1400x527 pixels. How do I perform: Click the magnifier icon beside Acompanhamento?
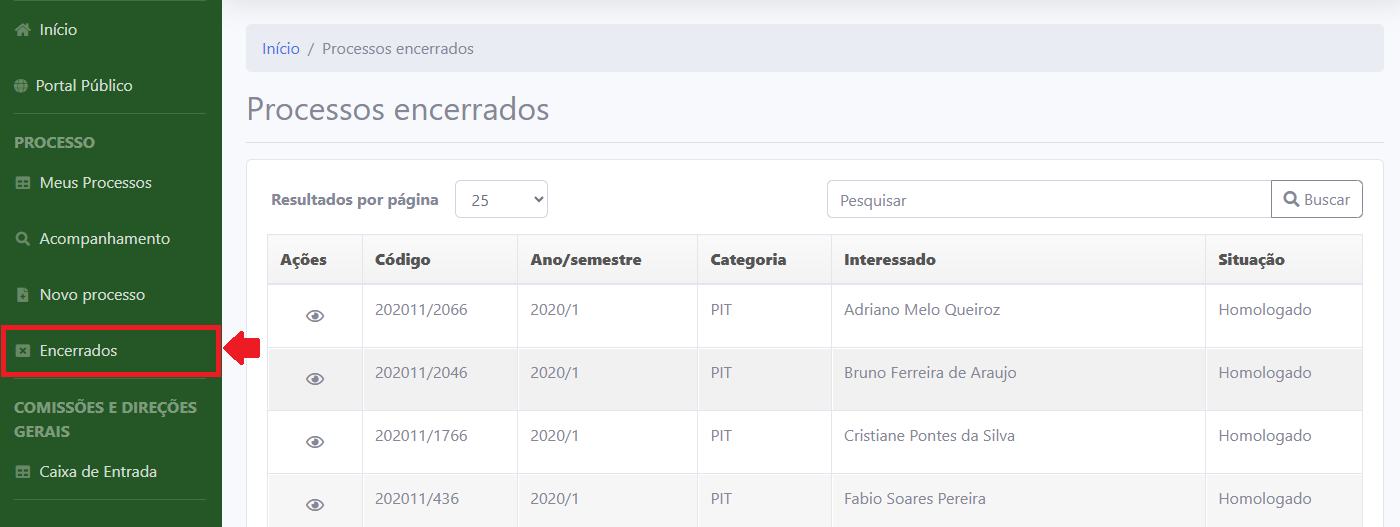(x=22, y=239)
